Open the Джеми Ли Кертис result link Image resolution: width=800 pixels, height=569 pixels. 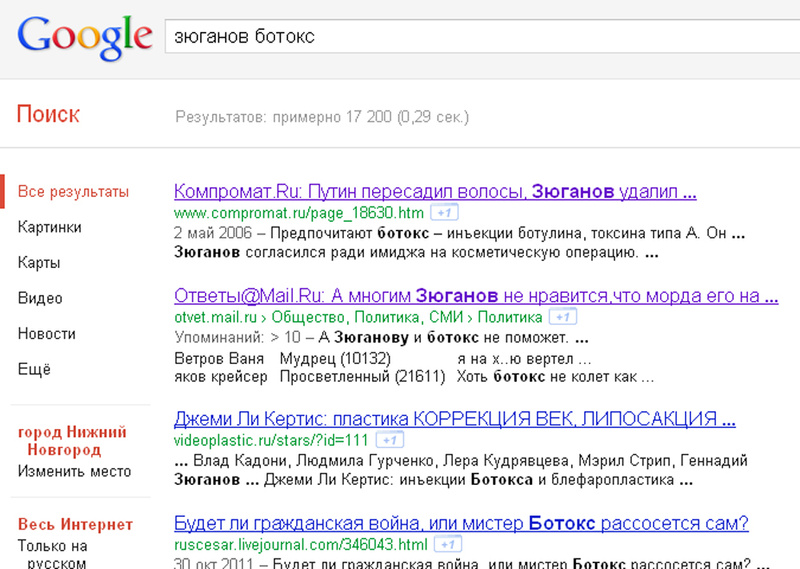[x=455, y=419]
